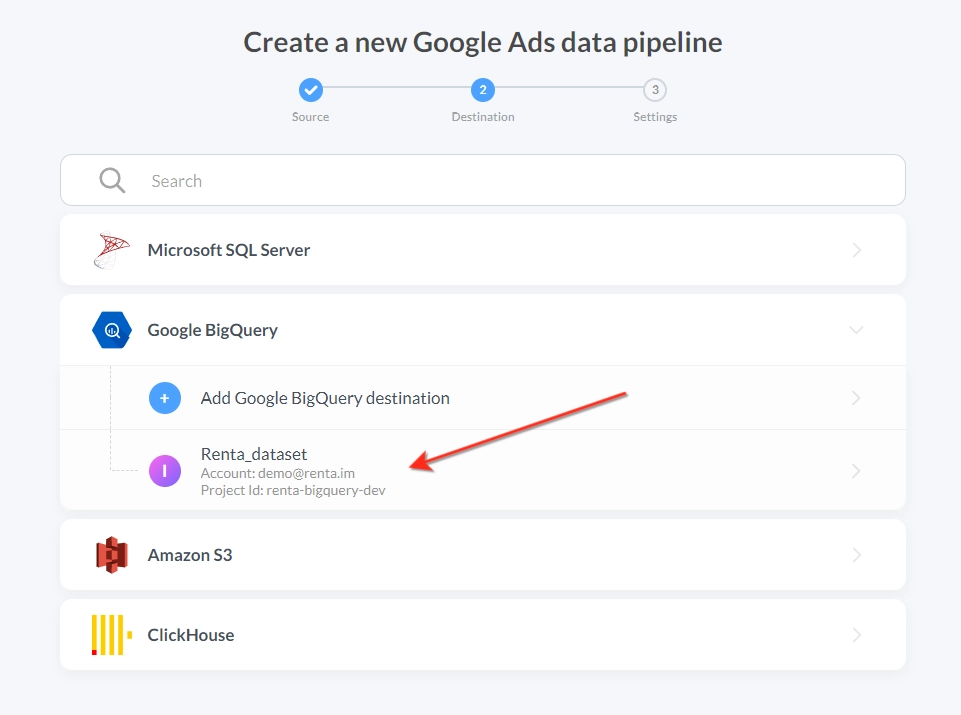Click the Source step label
The width and height of the screenshot is (961, 715).
(311, 116)
